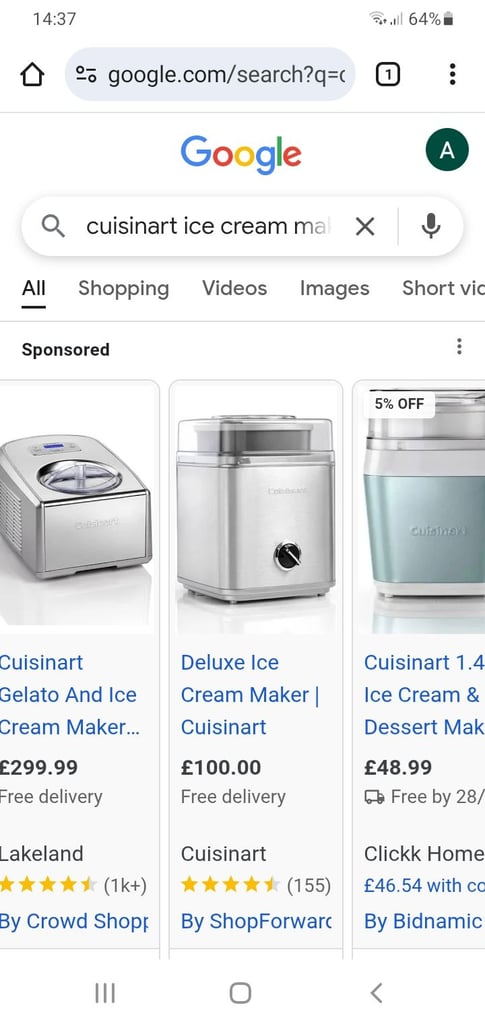
Task: Tap the Android recent apps button
Action: click(104, 993)
